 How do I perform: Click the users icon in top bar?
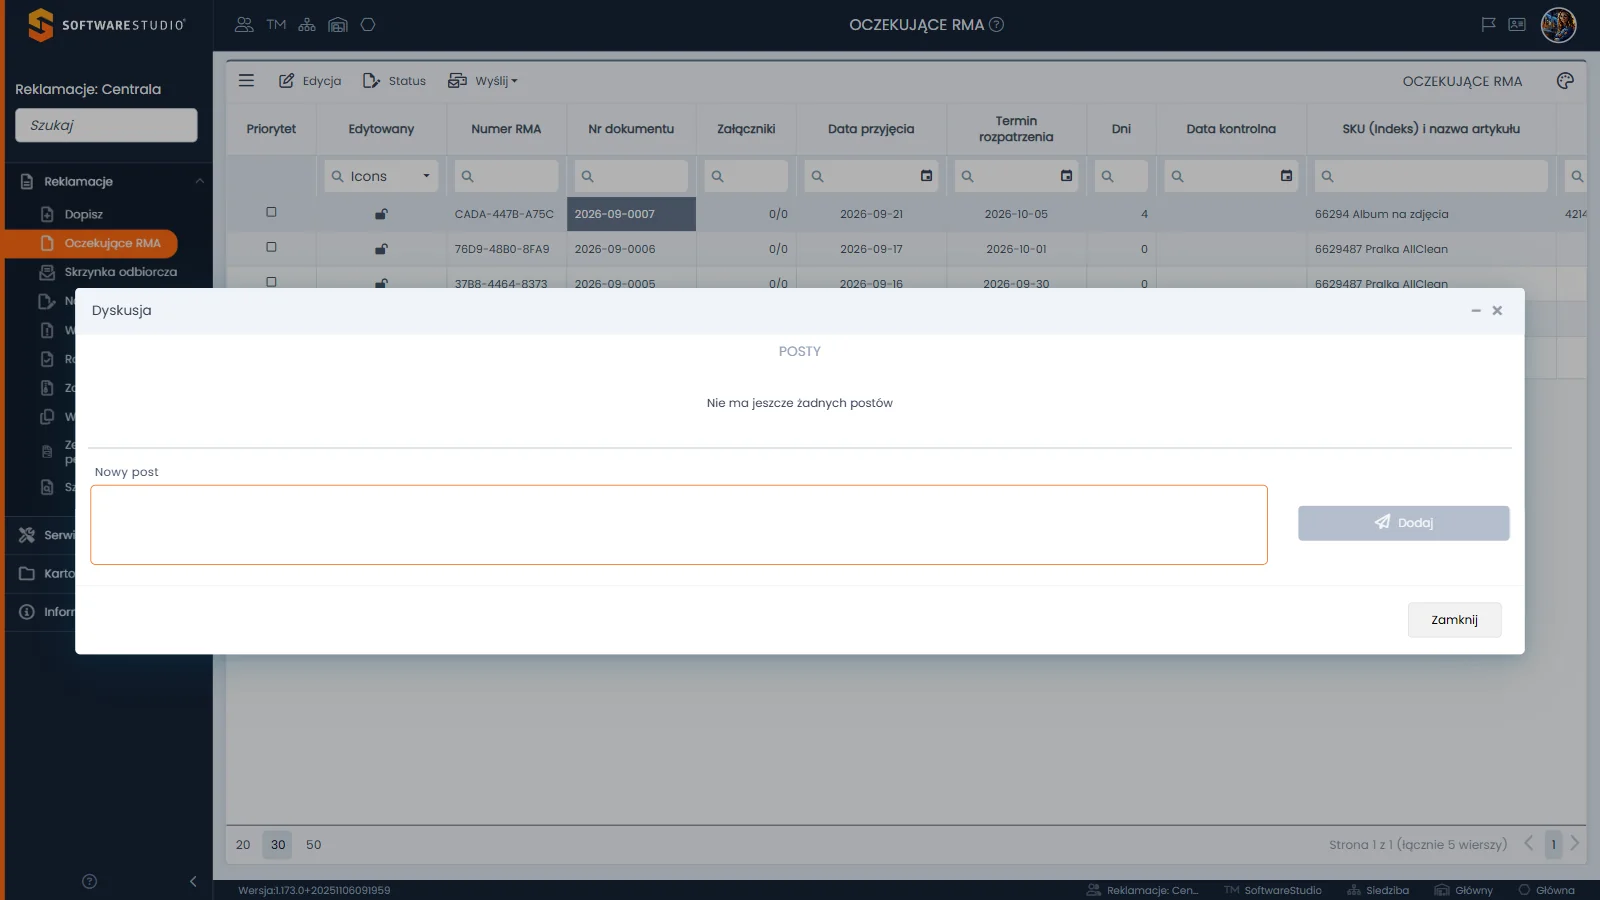click(x=244, y=25)
